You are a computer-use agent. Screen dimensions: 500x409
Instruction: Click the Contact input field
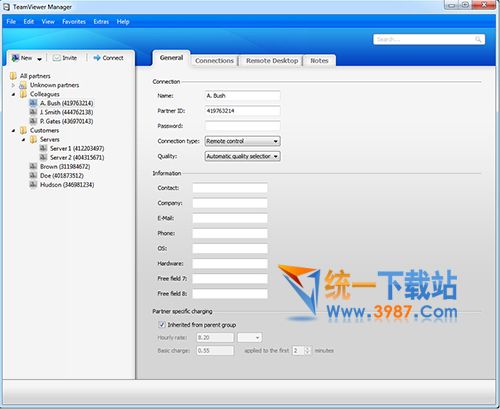click(x=230, y=188)
